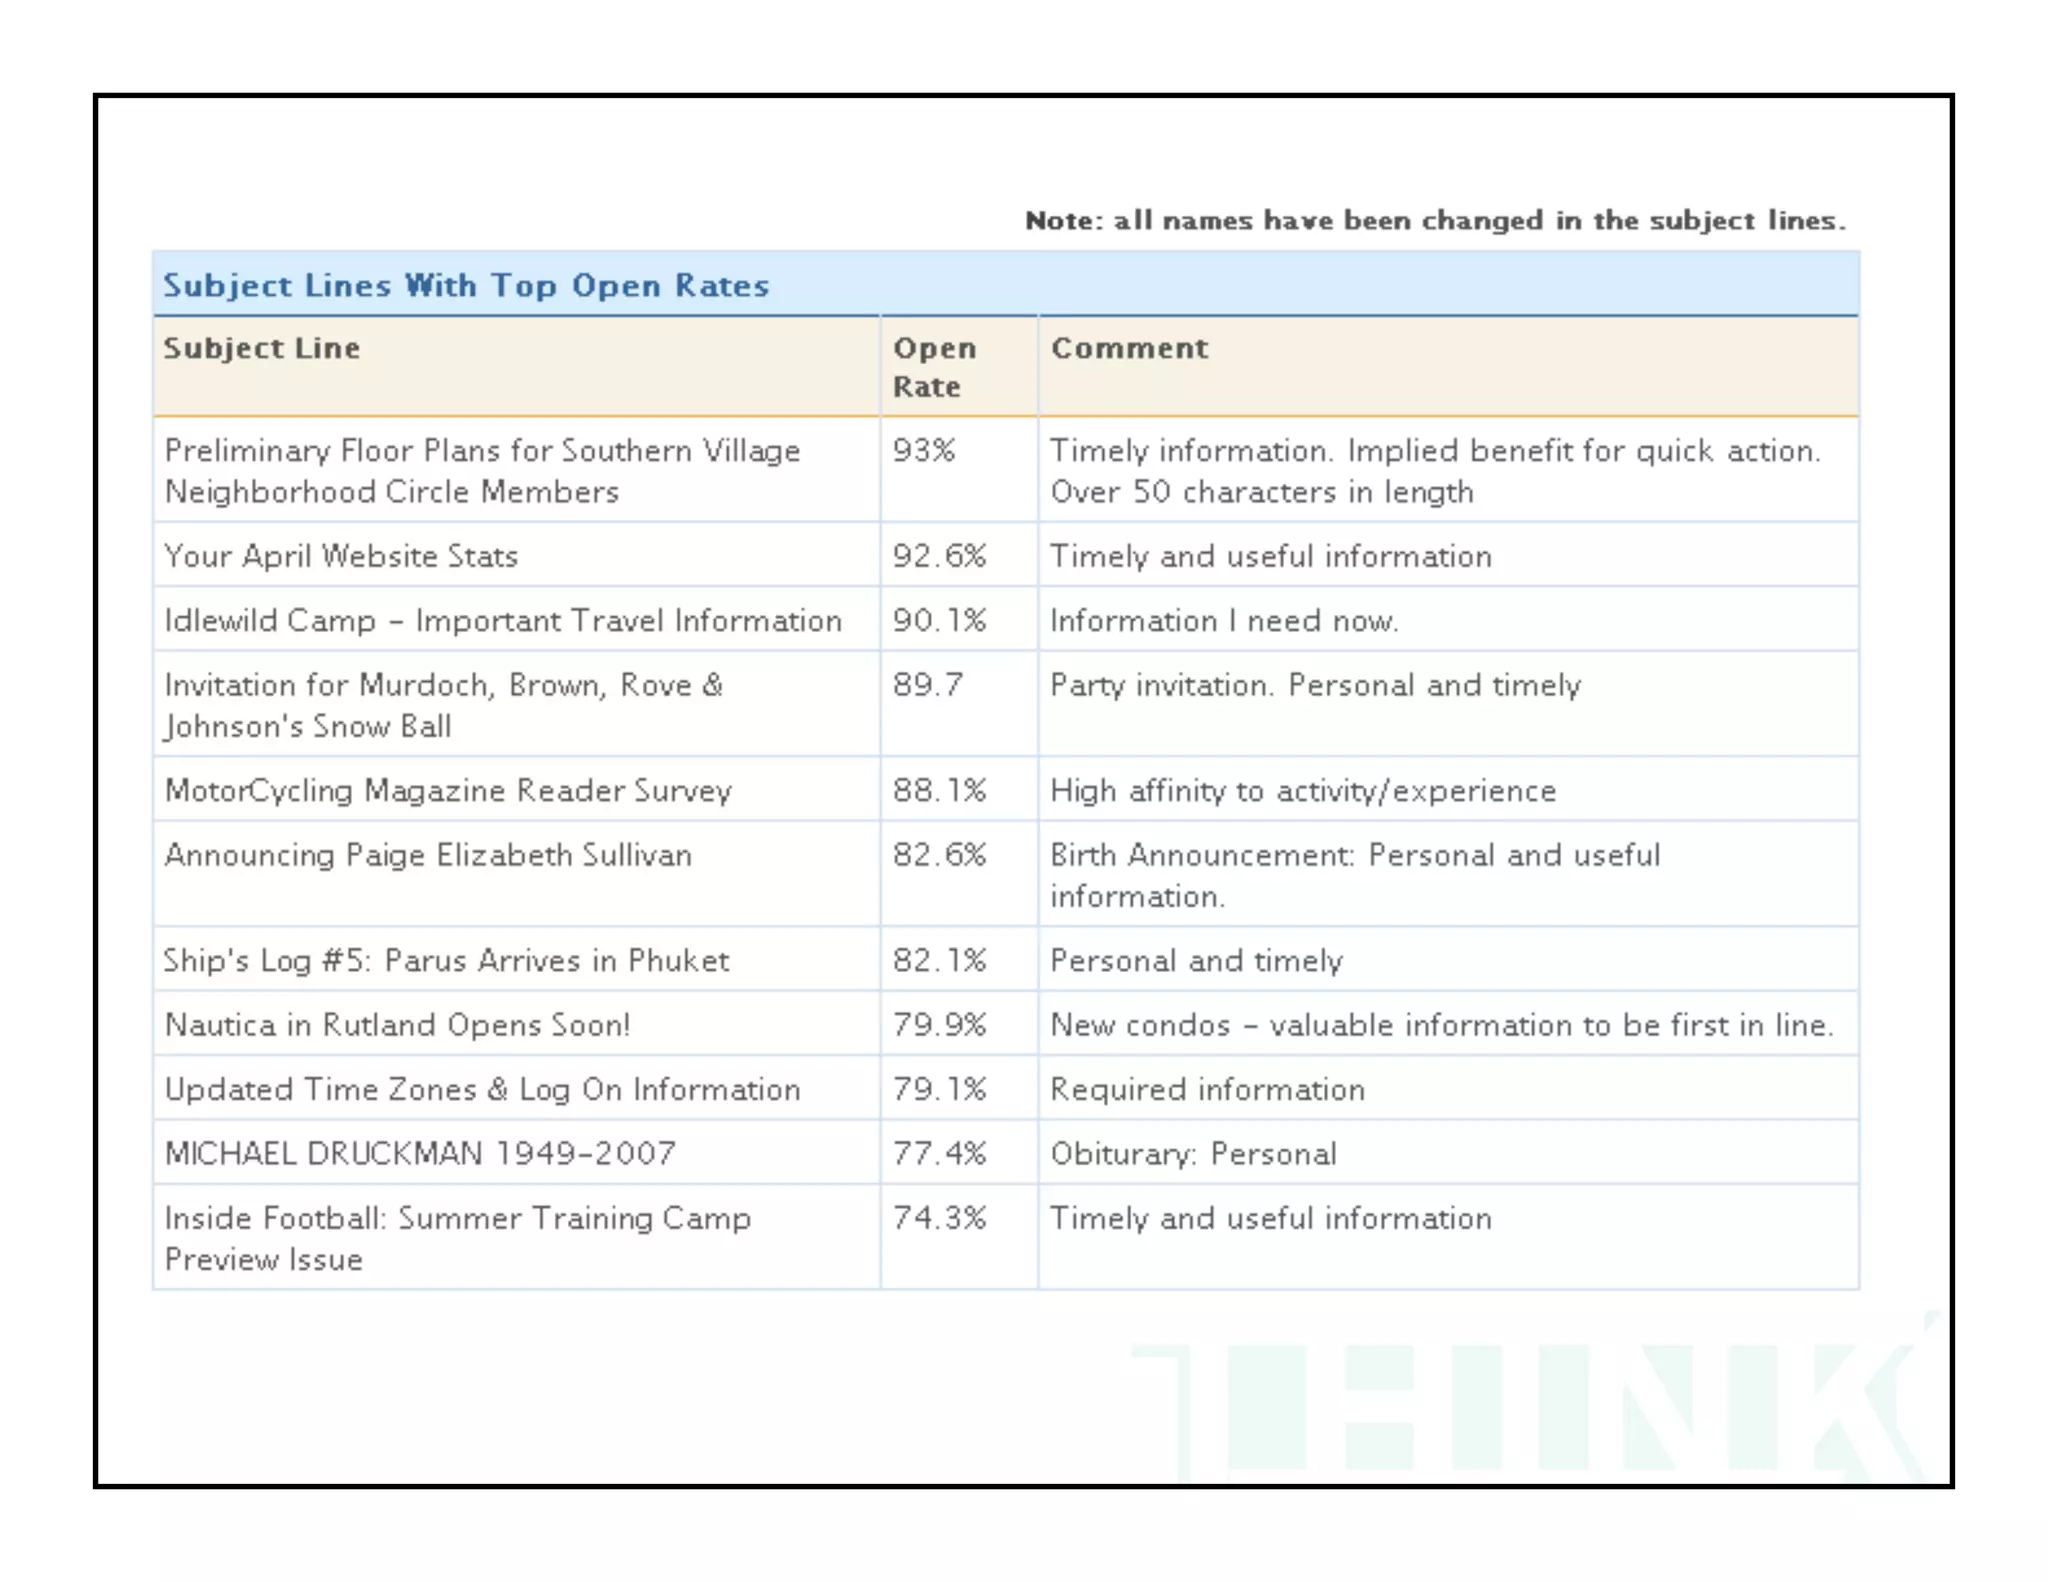Select 'Idlewild Camp – Important Travel Information' subject
This screenshot has height=1582, width=2048.
click(503, 621)
